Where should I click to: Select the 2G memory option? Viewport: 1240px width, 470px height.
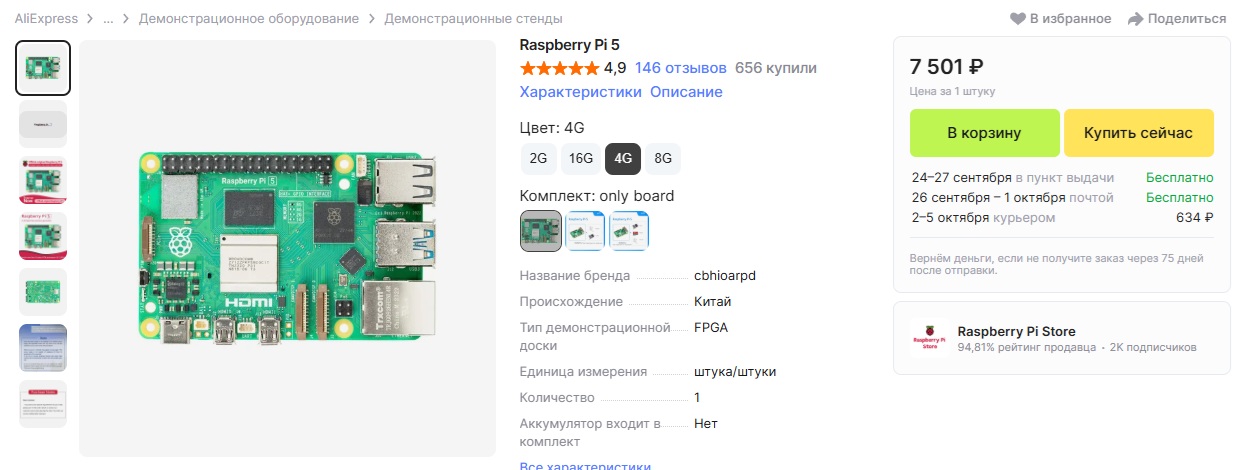point(538,158)
